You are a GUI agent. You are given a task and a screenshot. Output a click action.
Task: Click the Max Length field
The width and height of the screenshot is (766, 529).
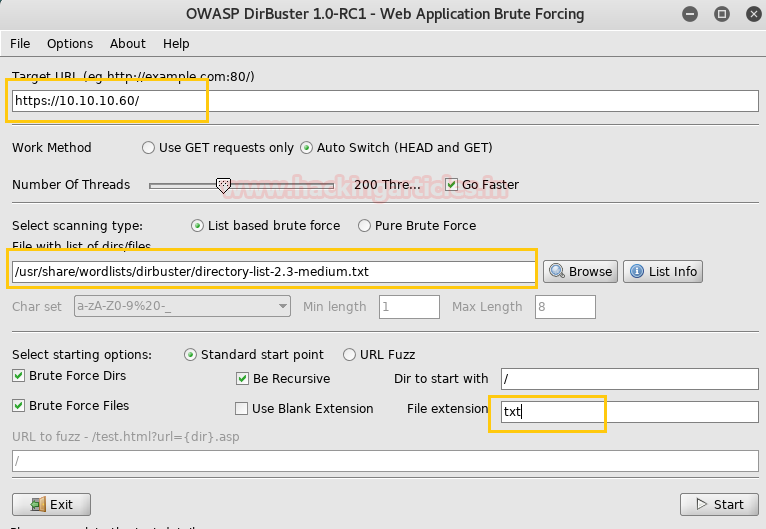tap(565, 307)
